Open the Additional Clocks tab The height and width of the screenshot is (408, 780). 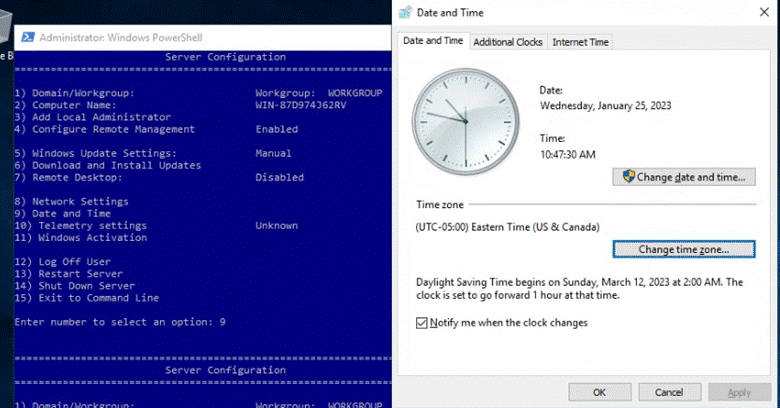tap(507, 42)
